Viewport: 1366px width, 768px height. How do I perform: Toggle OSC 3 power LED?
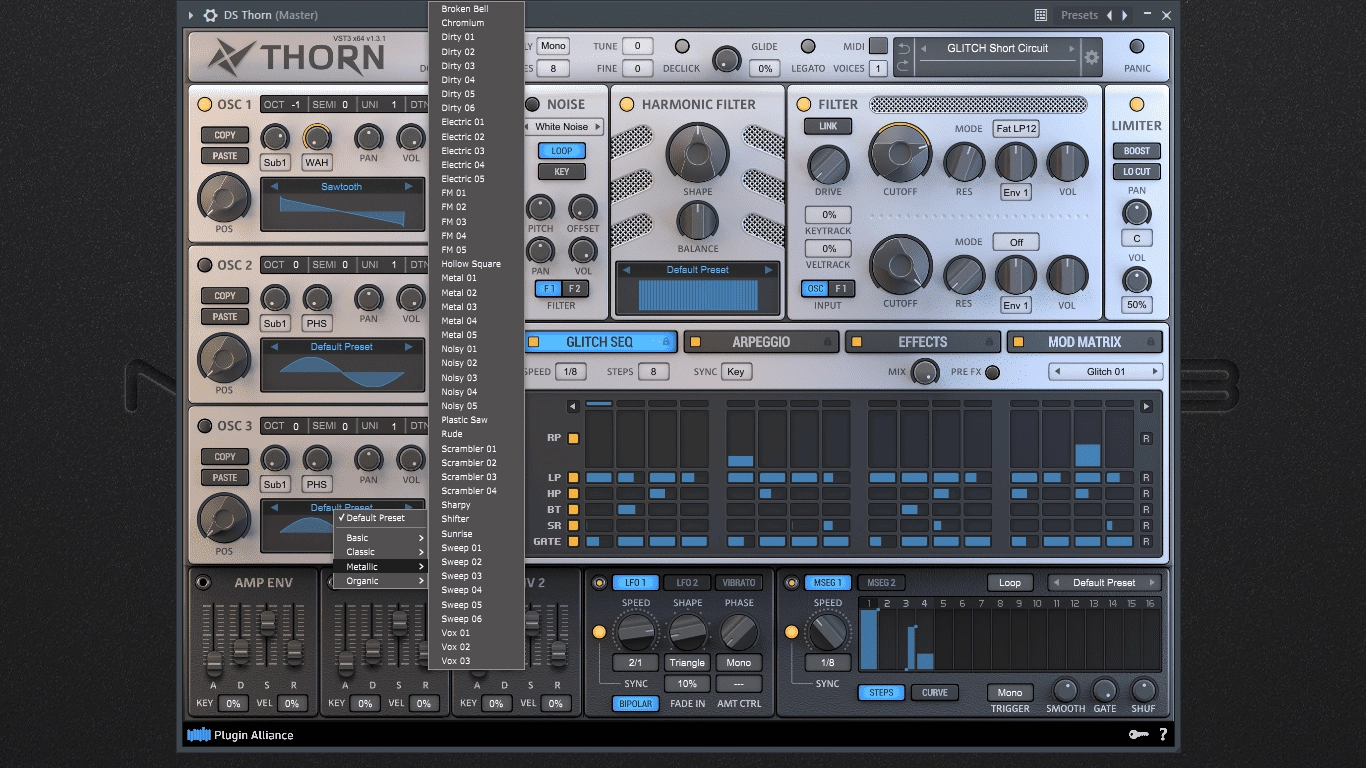[x=205, y=426]
